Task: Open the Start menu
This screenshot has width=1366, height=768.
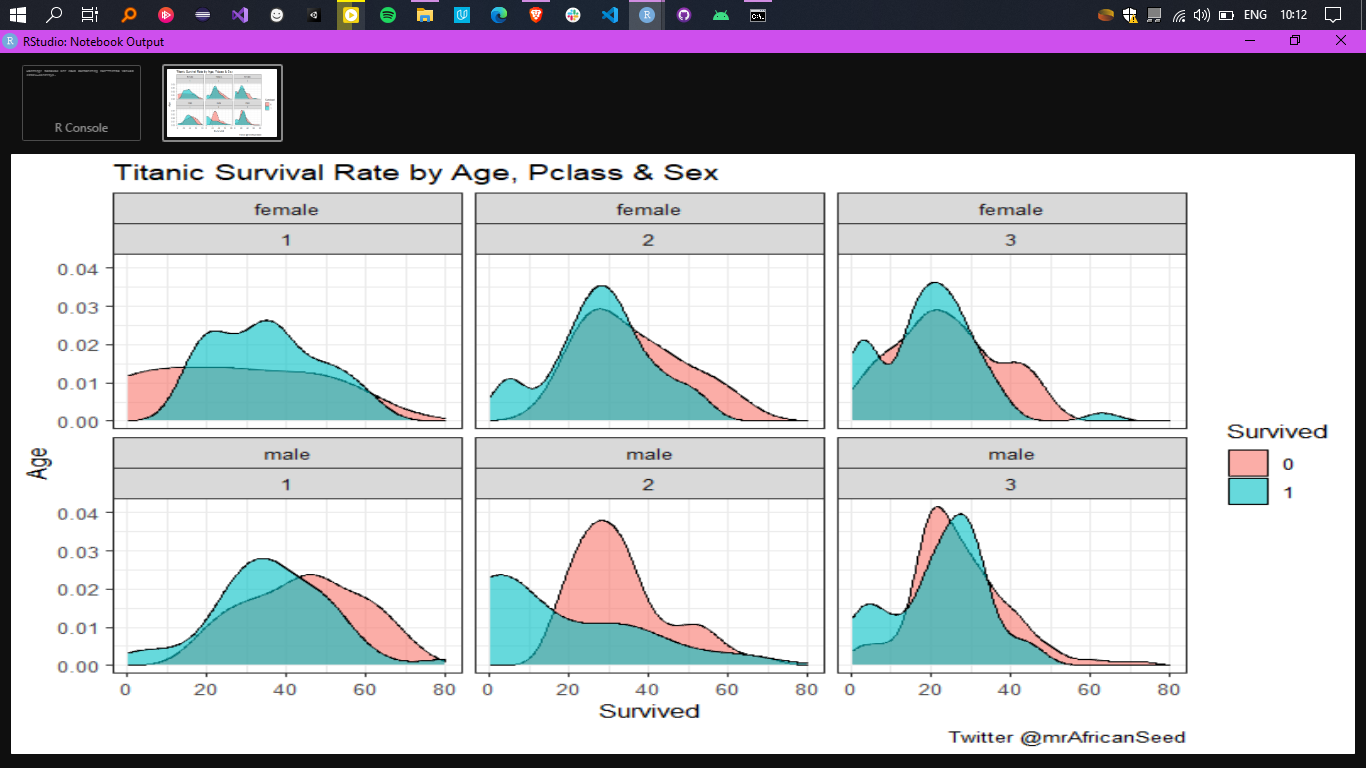Action: pyautogui.click(x=18, y=14)
